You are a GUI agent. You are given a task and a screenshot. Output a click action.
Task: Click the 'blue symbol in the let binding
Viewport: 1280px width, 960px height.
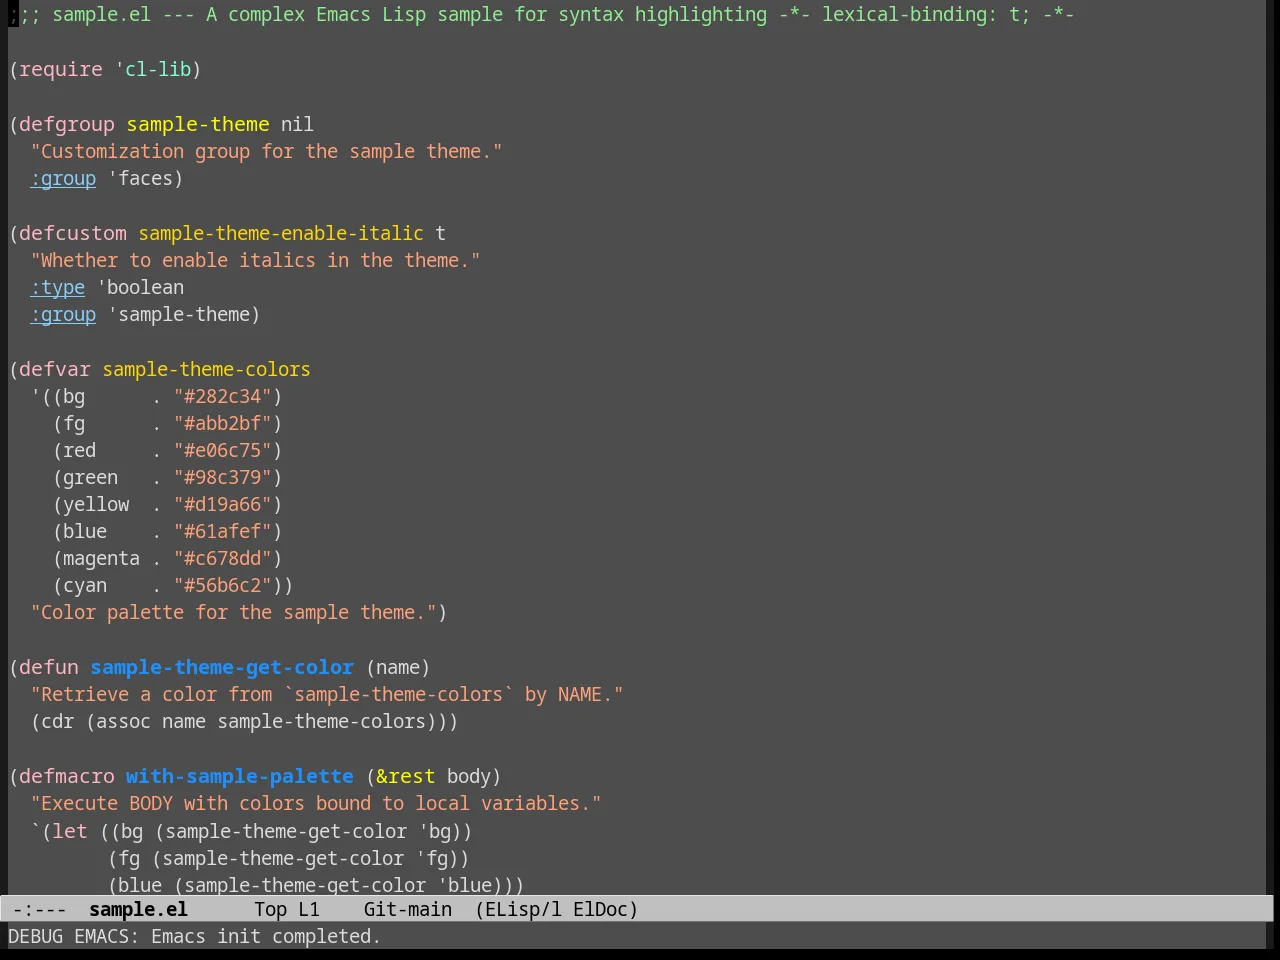465,885
